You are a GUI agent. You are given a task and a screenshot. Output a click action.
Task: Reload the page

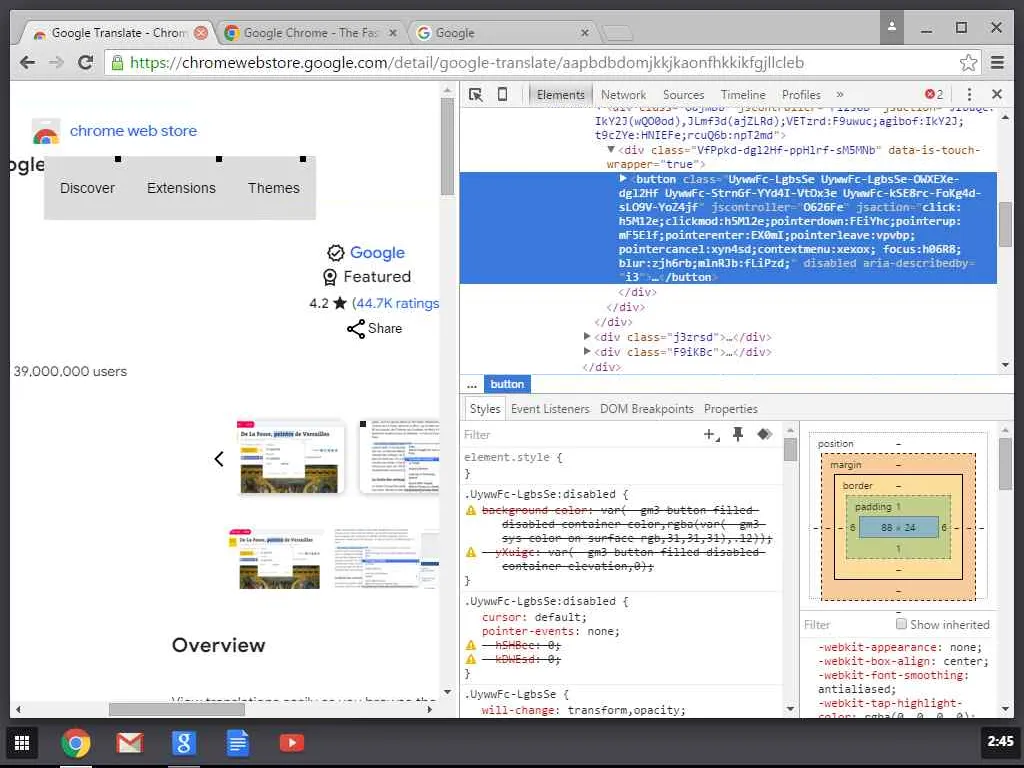[86, 63]
